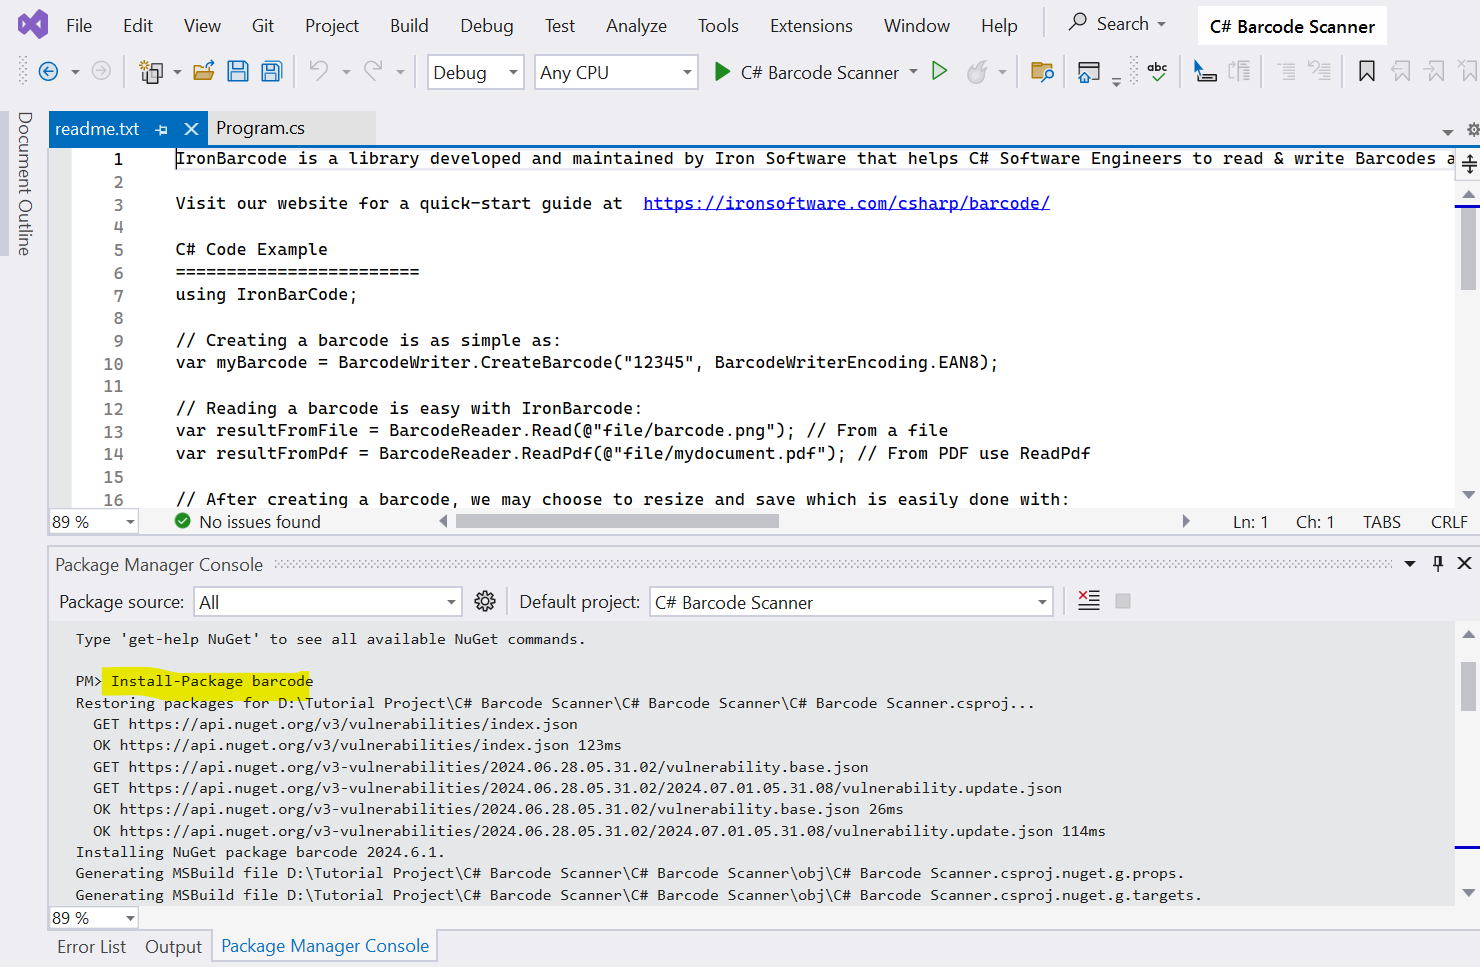
Task: Expand the startup project dropdown arrow
Action: point(913,72)
